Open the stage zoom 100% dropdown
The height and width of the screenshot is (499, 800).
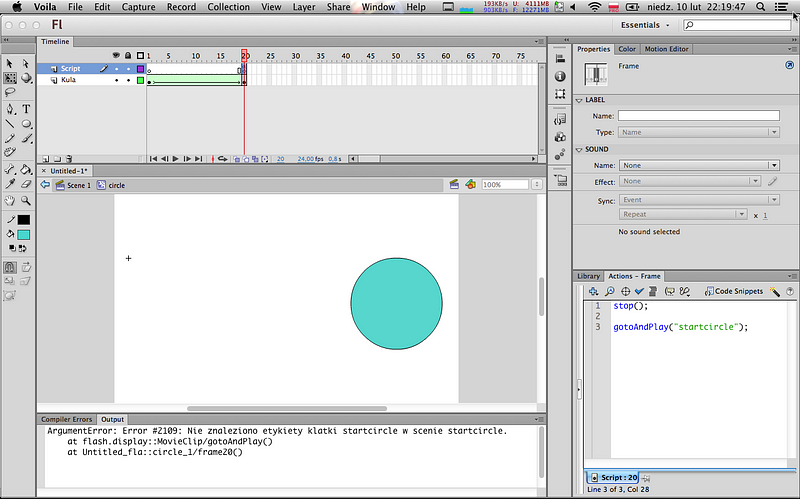coord(536,185)
